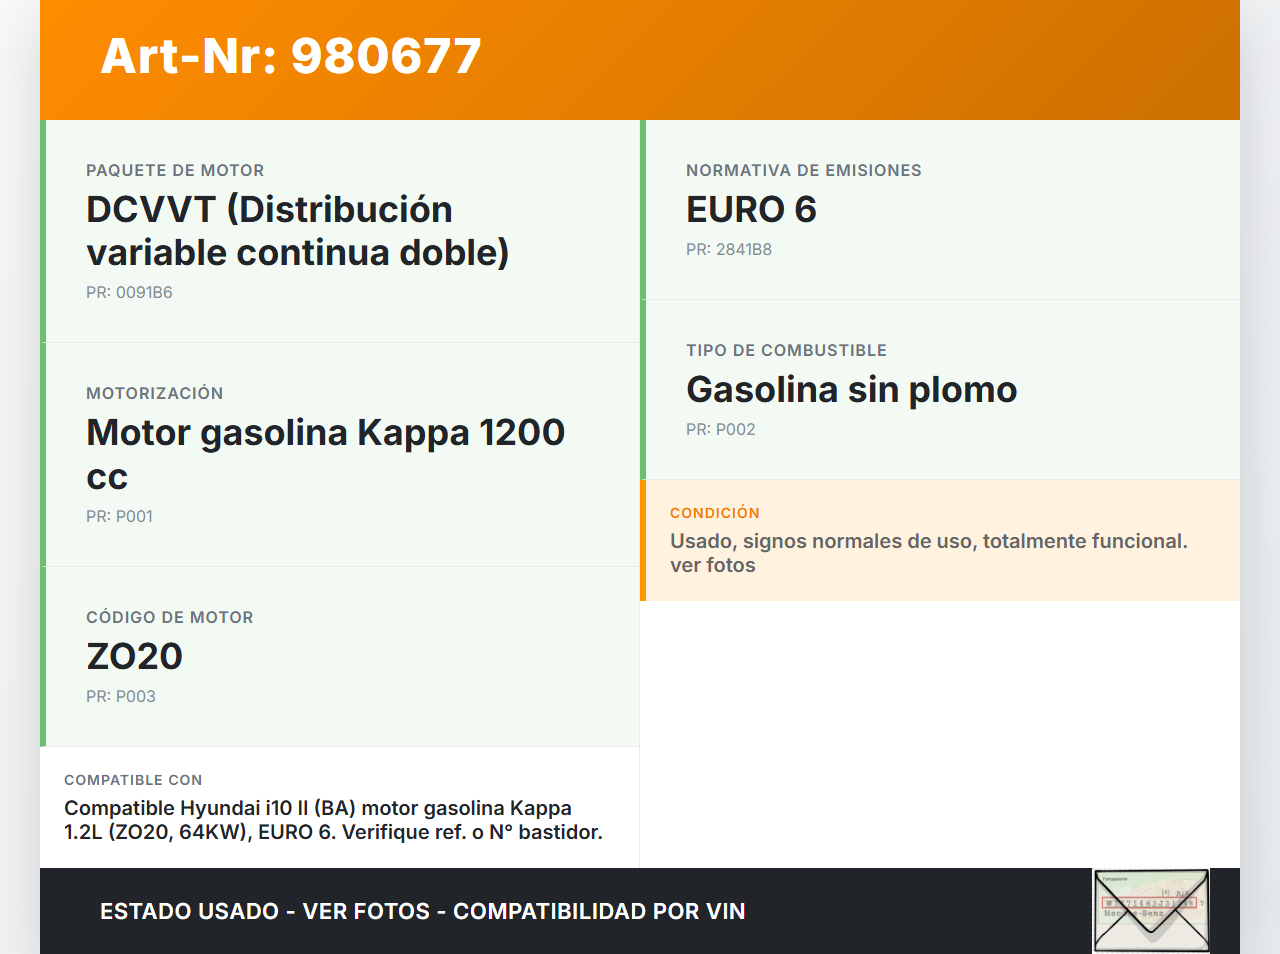This screenshot has height=954, width=1280.
Task: Click the PR: 2841B8 reference code
Action: coord(728,249)
